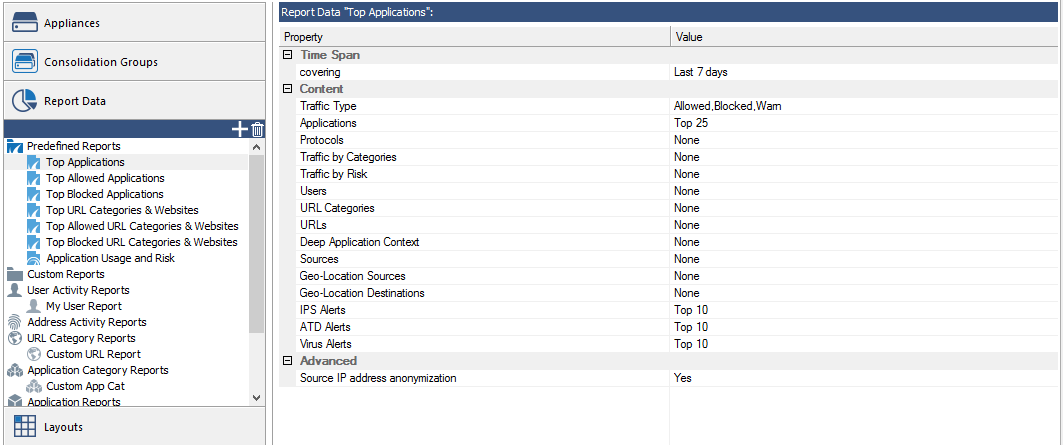Click the Custom Reports folder icon
Viewport: 1064px width, 445px height.
tap(15, 274)
